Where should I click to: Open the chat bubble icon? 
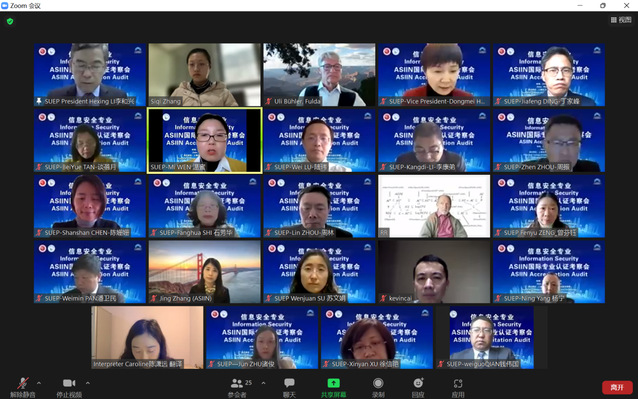289,383
